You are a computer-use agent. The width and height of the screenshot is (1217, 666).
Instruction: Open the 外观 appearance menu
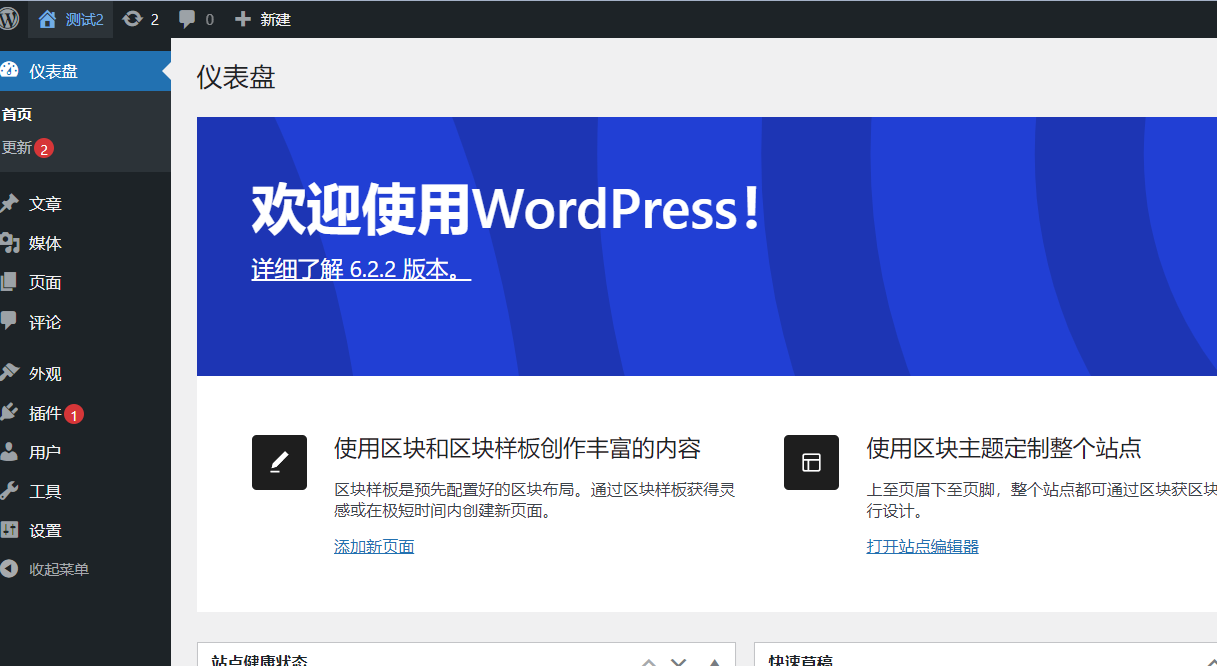pos(45,374)
